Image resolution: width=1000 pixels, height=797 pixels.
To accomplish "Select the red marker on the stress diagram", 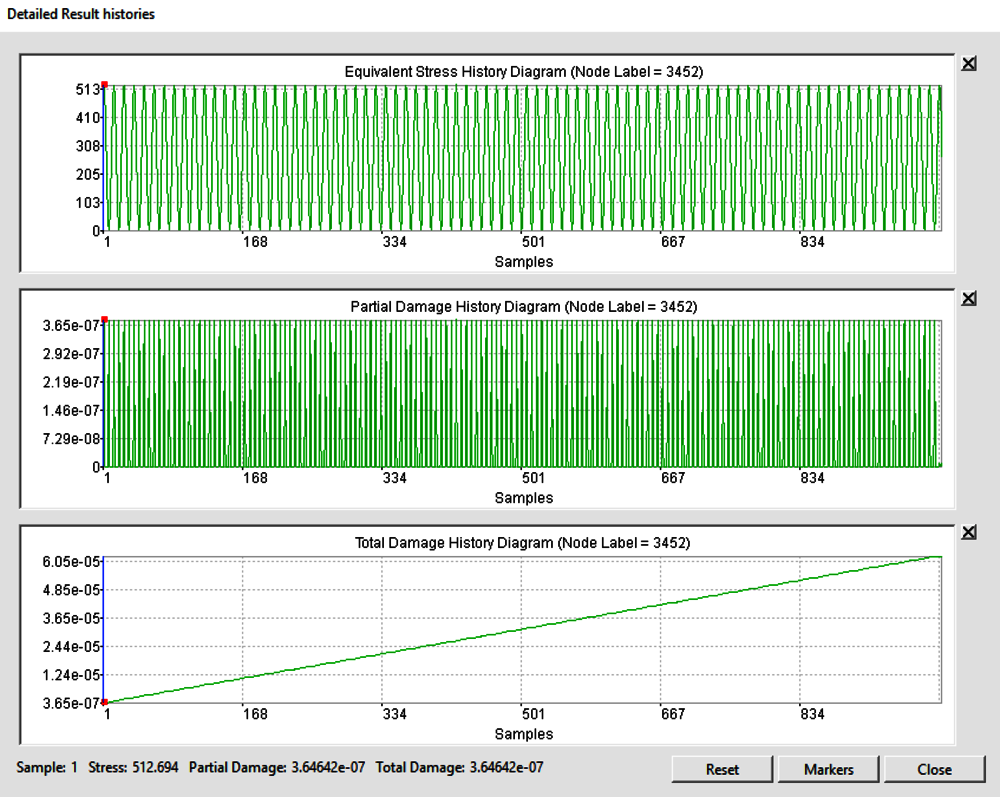I will 104,86.
